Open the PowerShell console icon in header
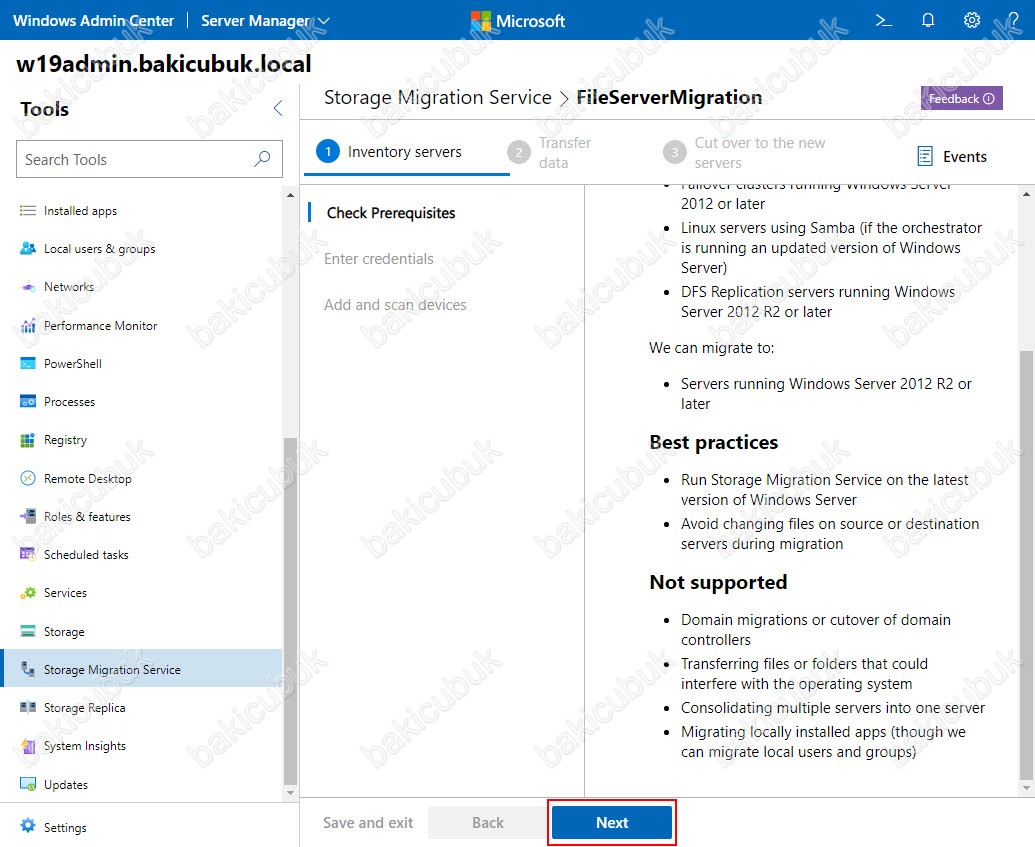 point(883,20)
